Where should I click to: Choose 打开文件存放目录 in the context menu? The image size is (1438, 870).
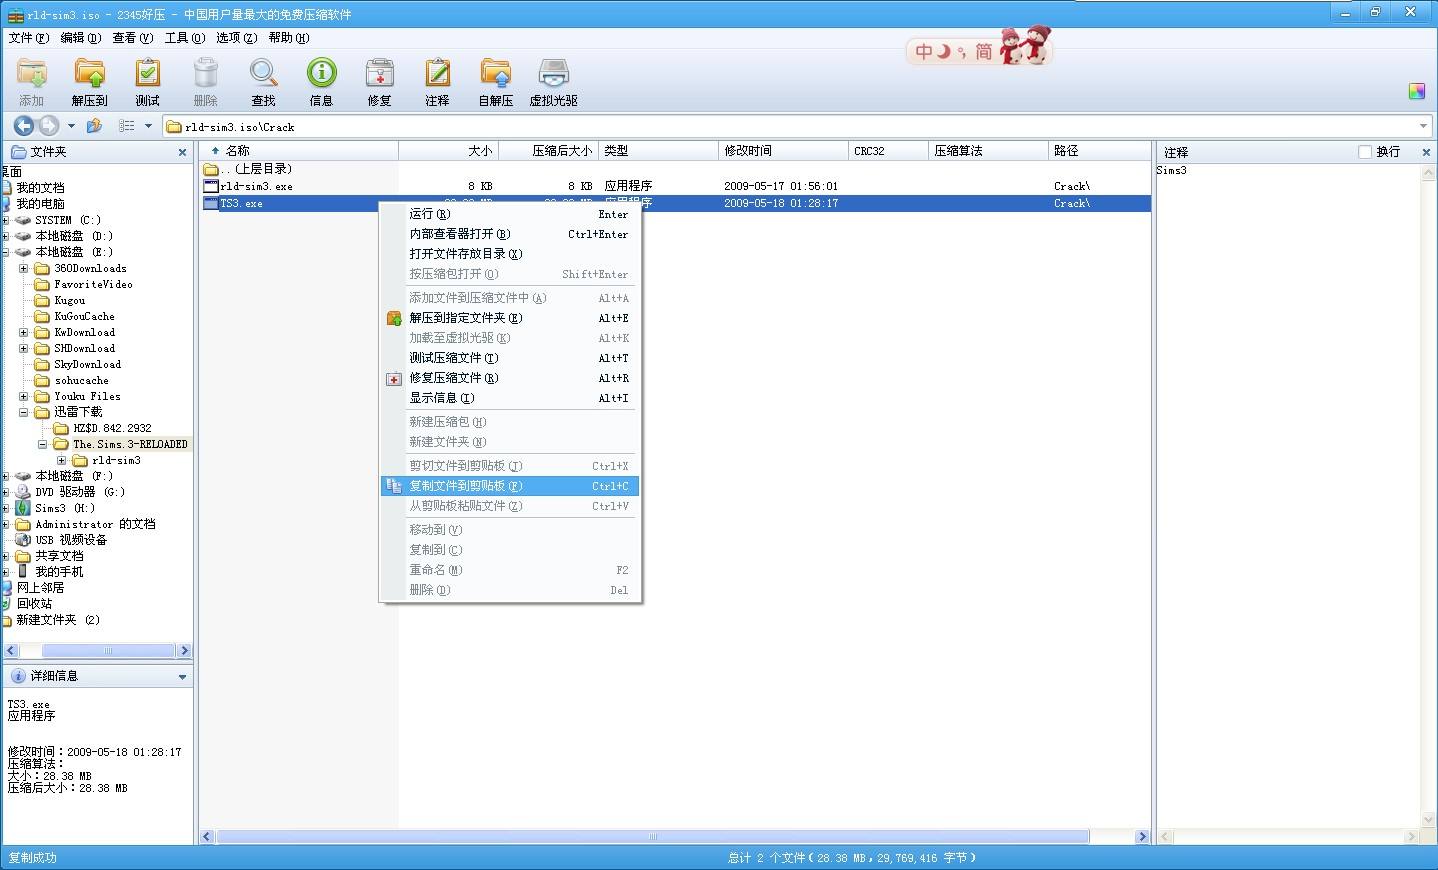[510, 254]
